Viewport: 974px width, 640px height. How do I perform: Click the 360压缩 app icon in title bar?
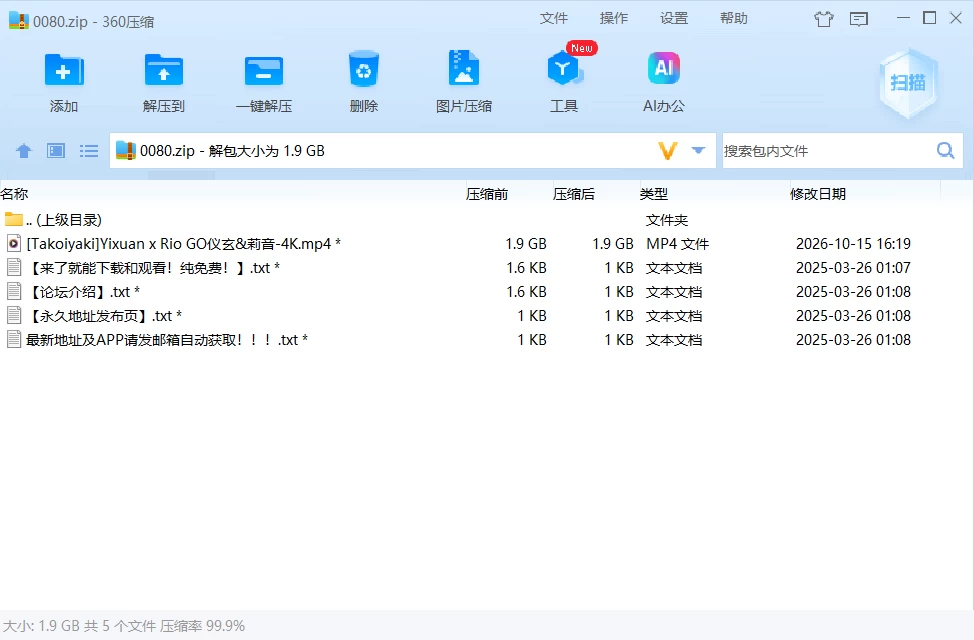pyautogui.click(x=19, y=21)
